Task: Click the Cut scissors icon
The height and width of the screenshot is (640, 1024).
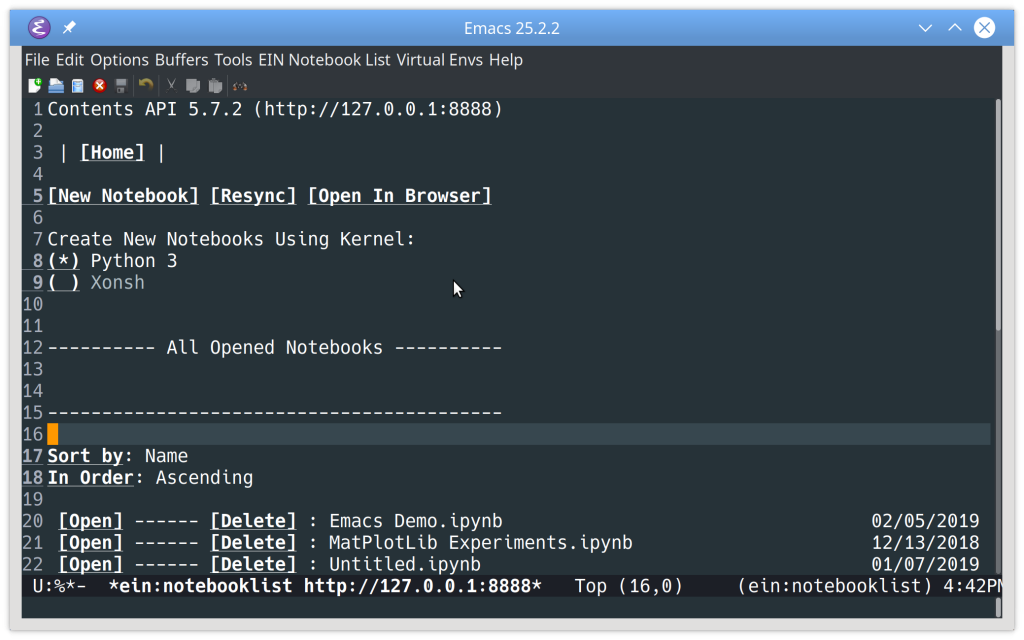Action: tap(171, 86)
